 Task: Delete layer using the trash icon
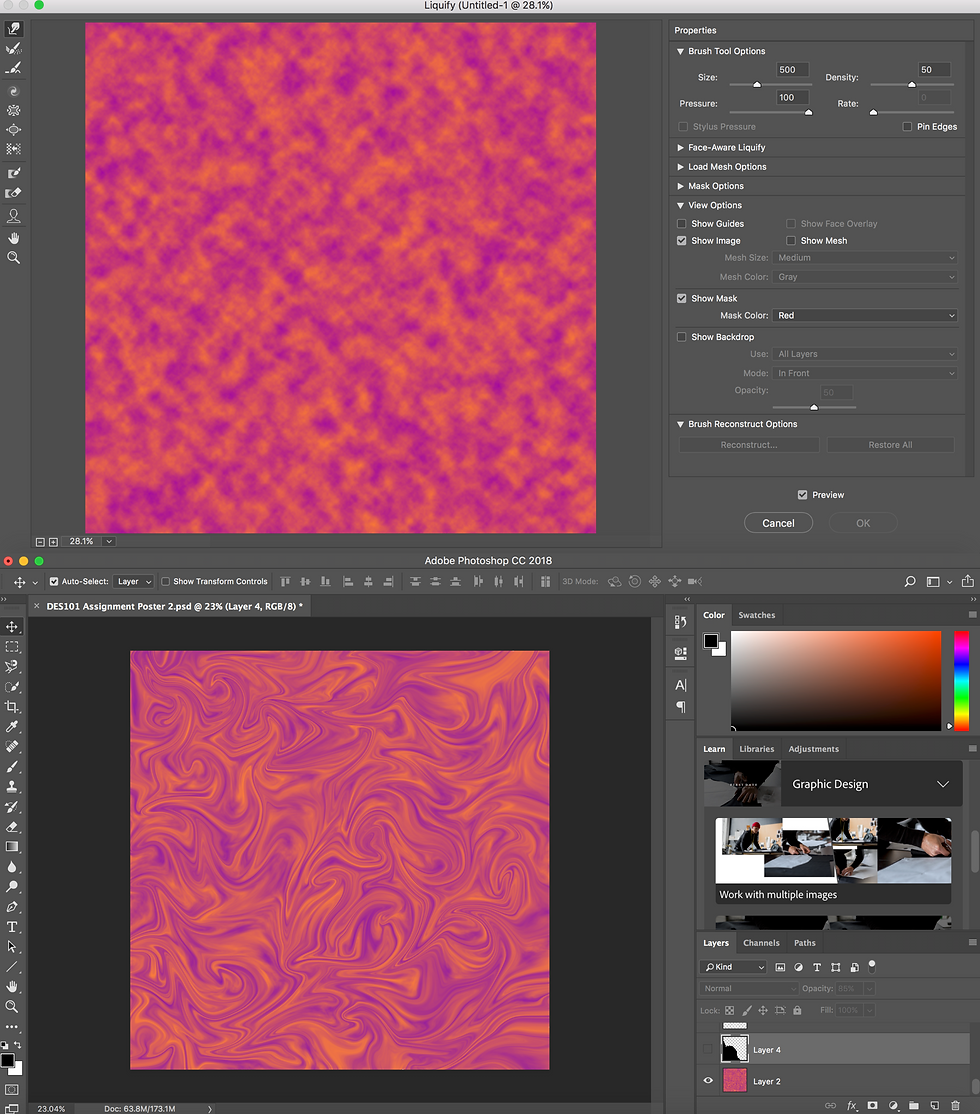(955, 1105)
